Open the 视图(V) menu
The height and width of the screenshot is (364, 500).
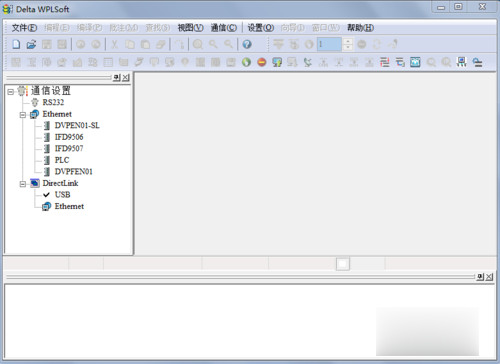coord(190,28)
